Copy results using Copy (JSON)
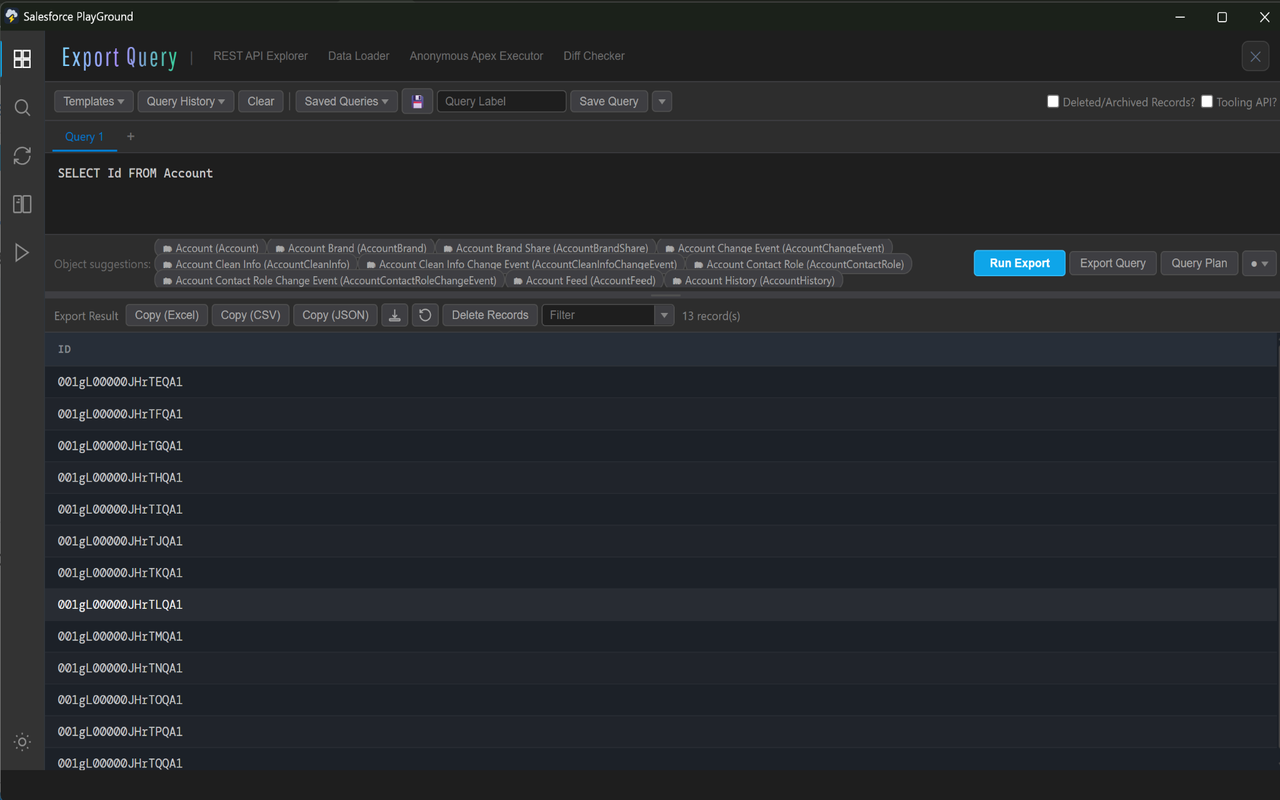Screen dimensions: 1280x800 pos(336,315)
